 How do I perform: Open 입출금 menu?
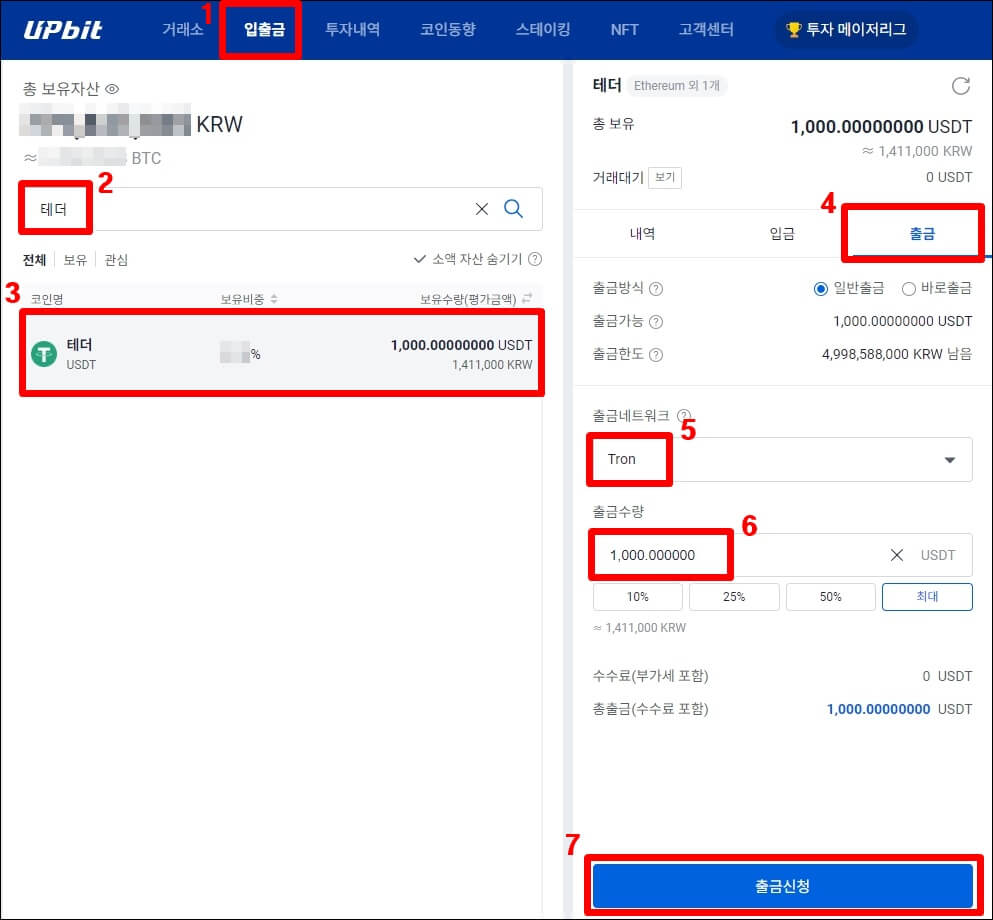click(x=264, y=30)
